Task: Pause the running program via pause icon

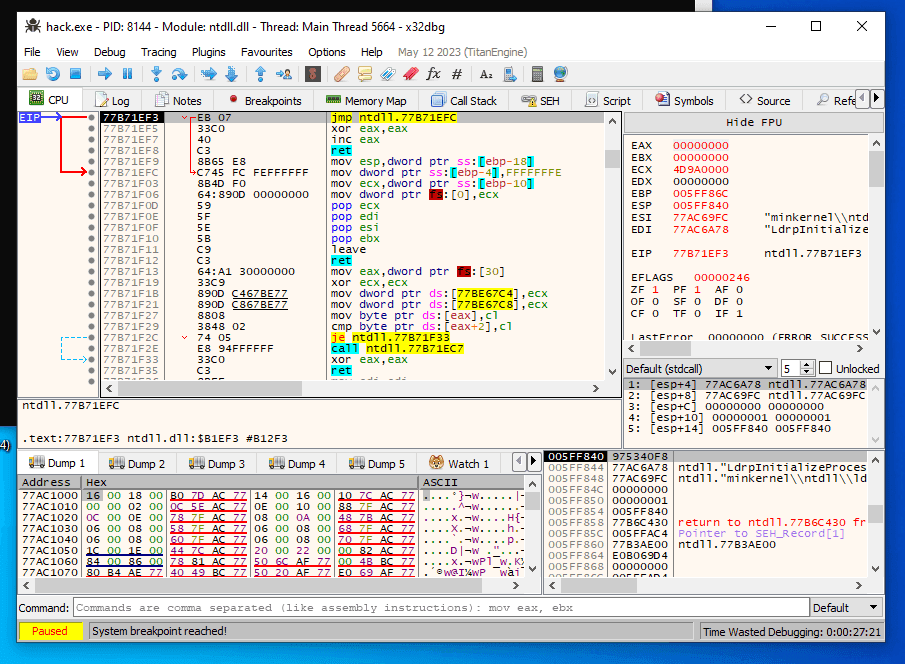Action: point(126,73)
